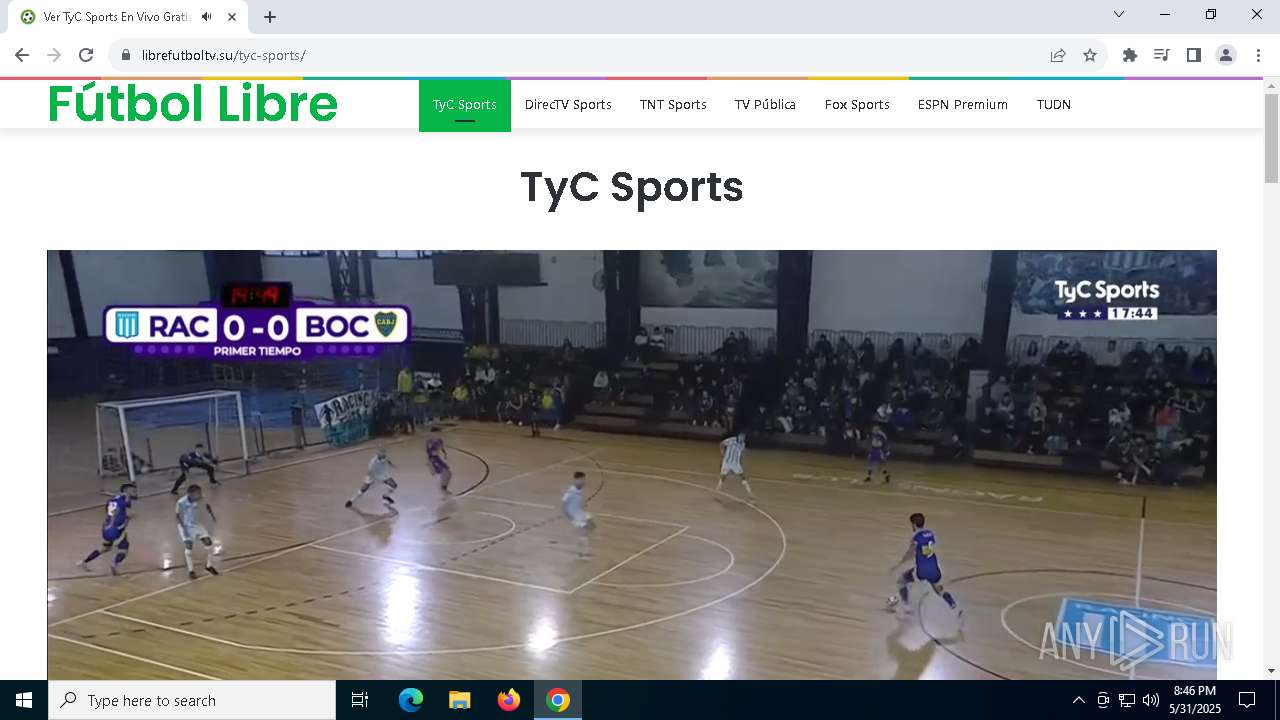Viewport: 1280px width, 720px height.
Task: Open the Fox Sports channel
Action: (857, 105)
